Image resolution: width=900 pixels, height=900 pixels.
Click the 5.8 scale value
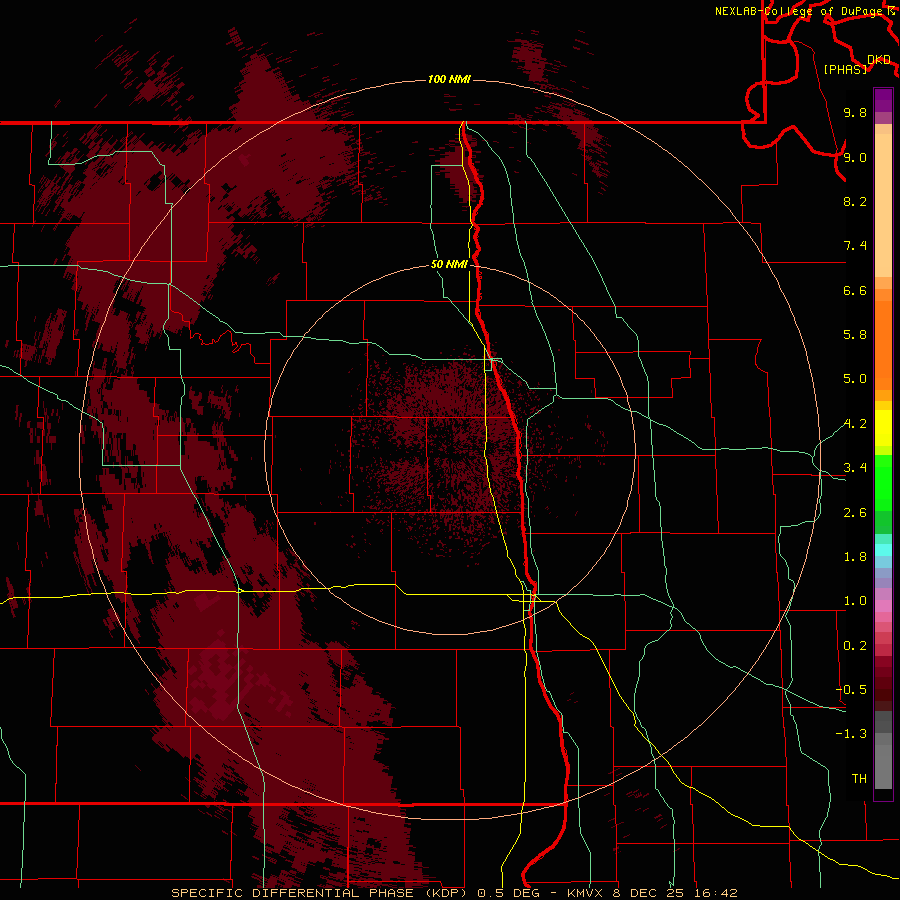click(x=855, y=335)
